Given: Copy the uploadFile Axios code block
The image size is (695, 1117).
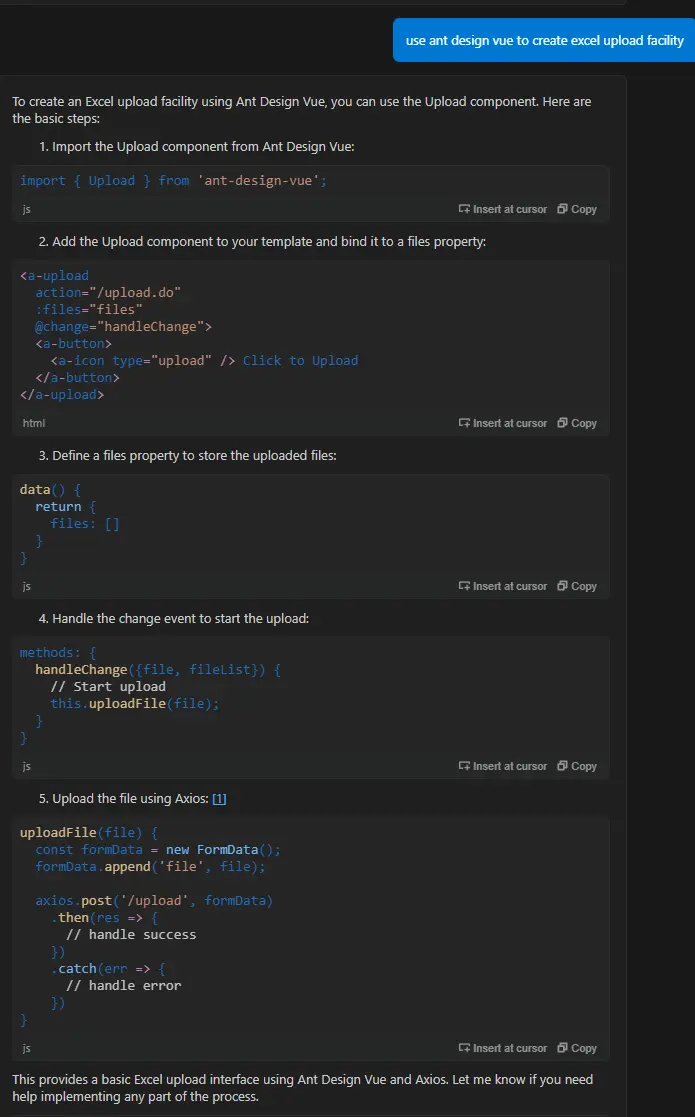Looking at the screenshot, I should 577,1048.
